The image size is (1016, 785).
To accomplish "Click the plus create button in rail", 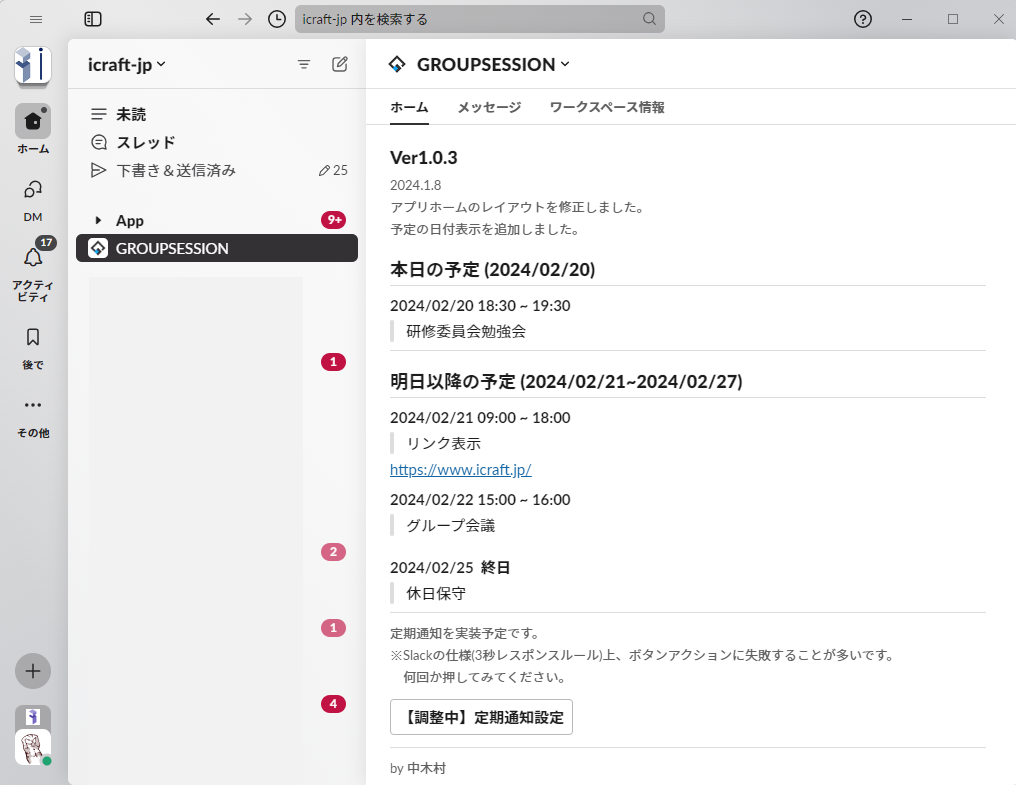I will pyautogui.click(x=33, y=671).
